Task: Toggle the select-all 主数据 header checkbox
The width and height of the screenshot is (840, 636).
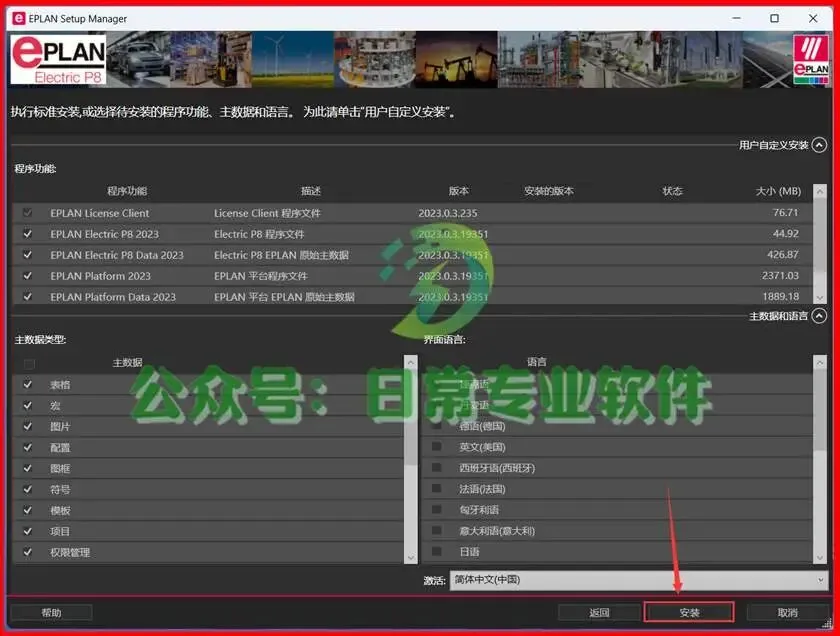Action: tap(29, 364)
